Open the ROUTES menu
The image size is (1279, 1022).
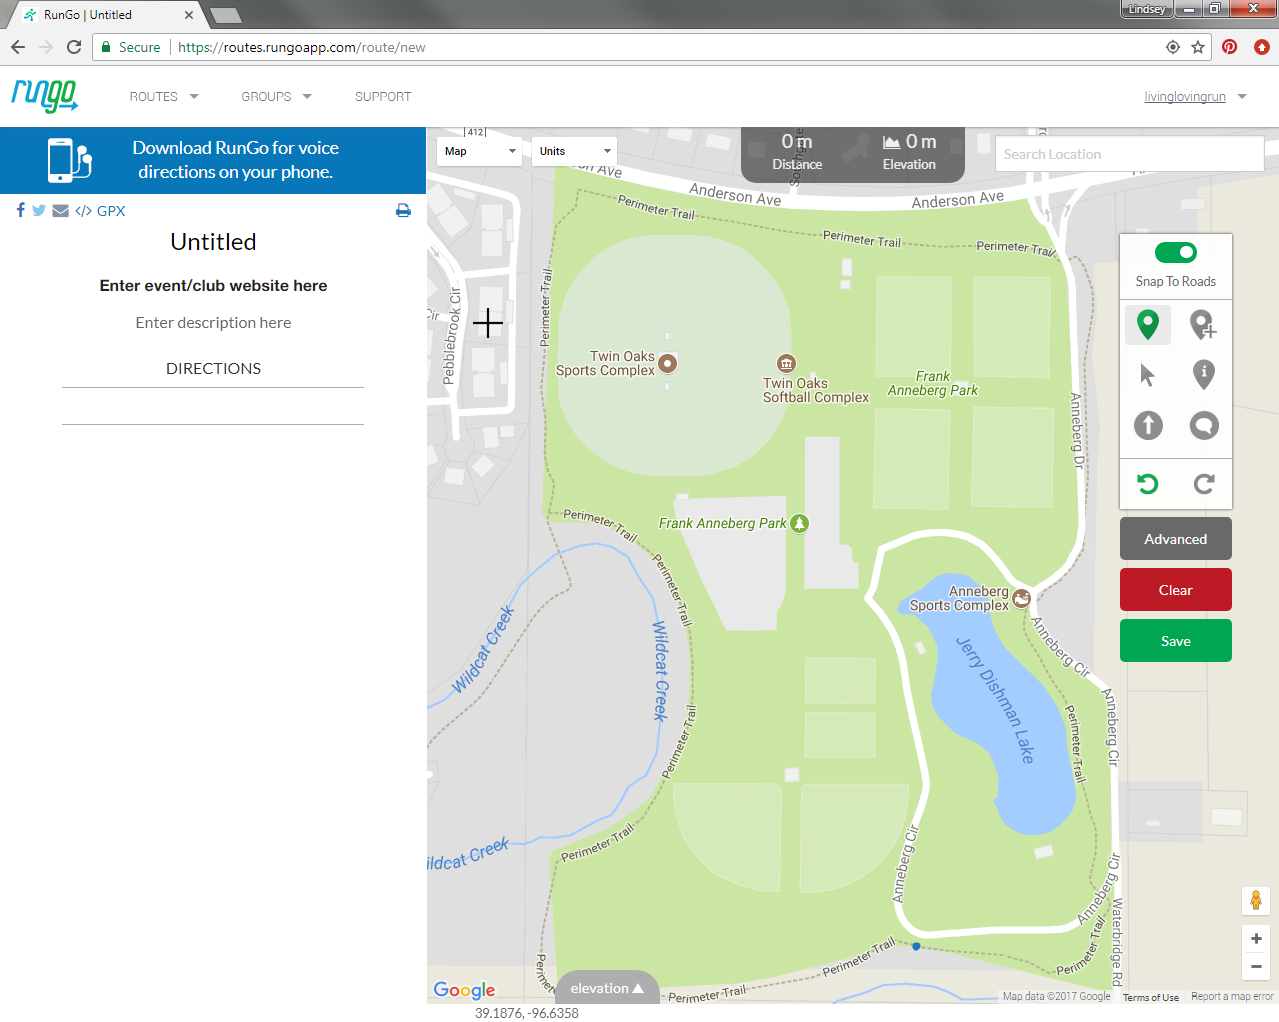click(x=164, y=97)
